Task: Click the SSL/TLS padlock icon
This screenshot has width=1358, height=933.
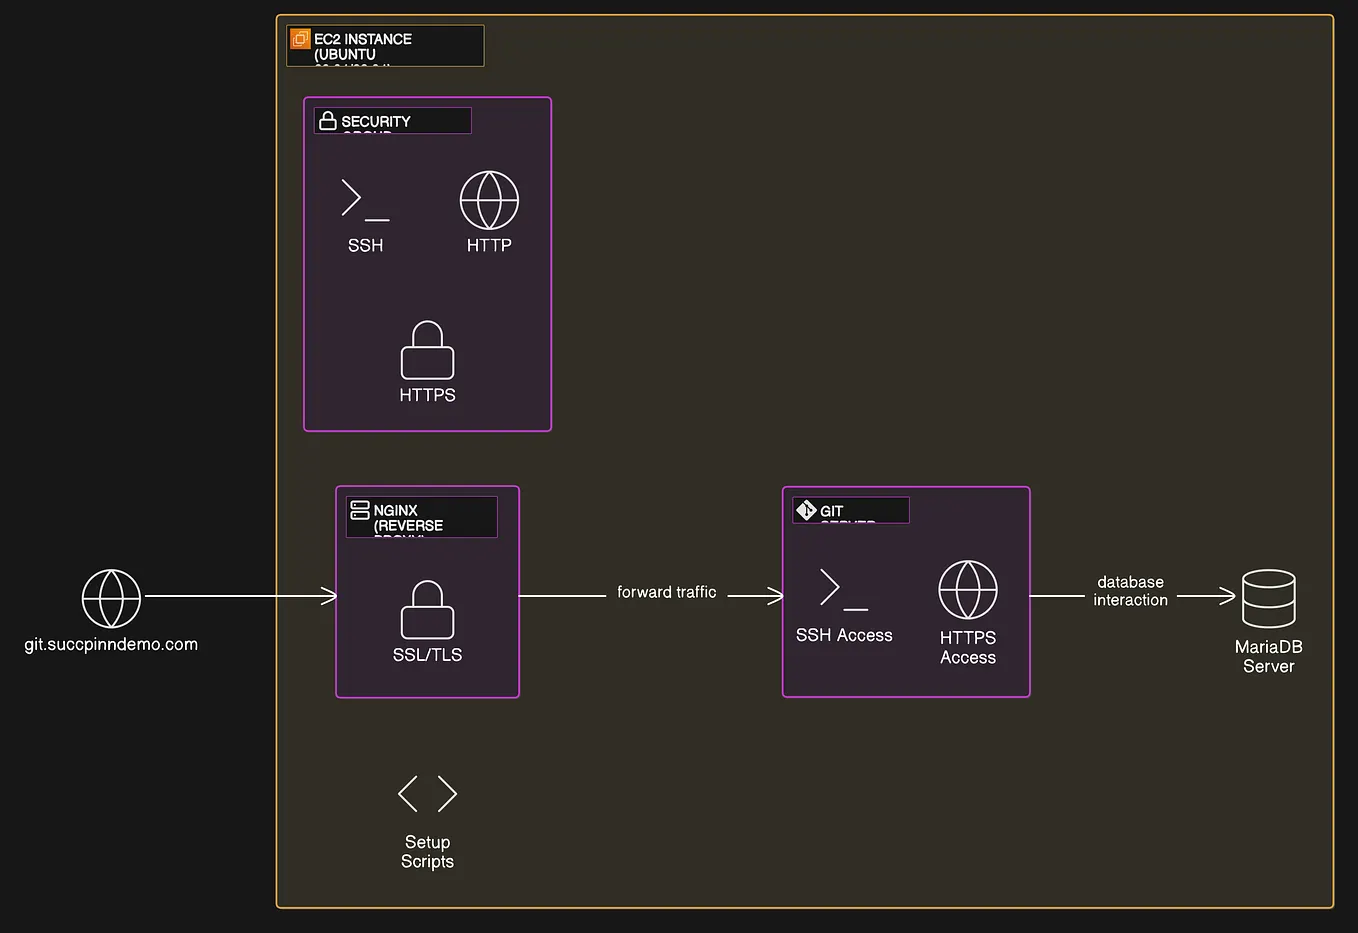Action: 427,612
